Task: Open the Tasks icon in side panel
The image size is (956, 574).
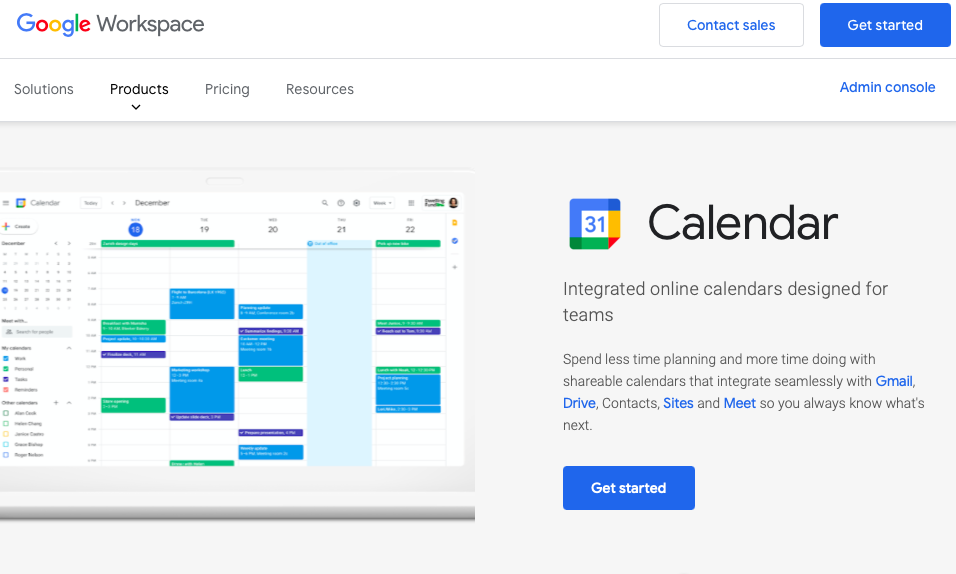Action: point(455,241)
